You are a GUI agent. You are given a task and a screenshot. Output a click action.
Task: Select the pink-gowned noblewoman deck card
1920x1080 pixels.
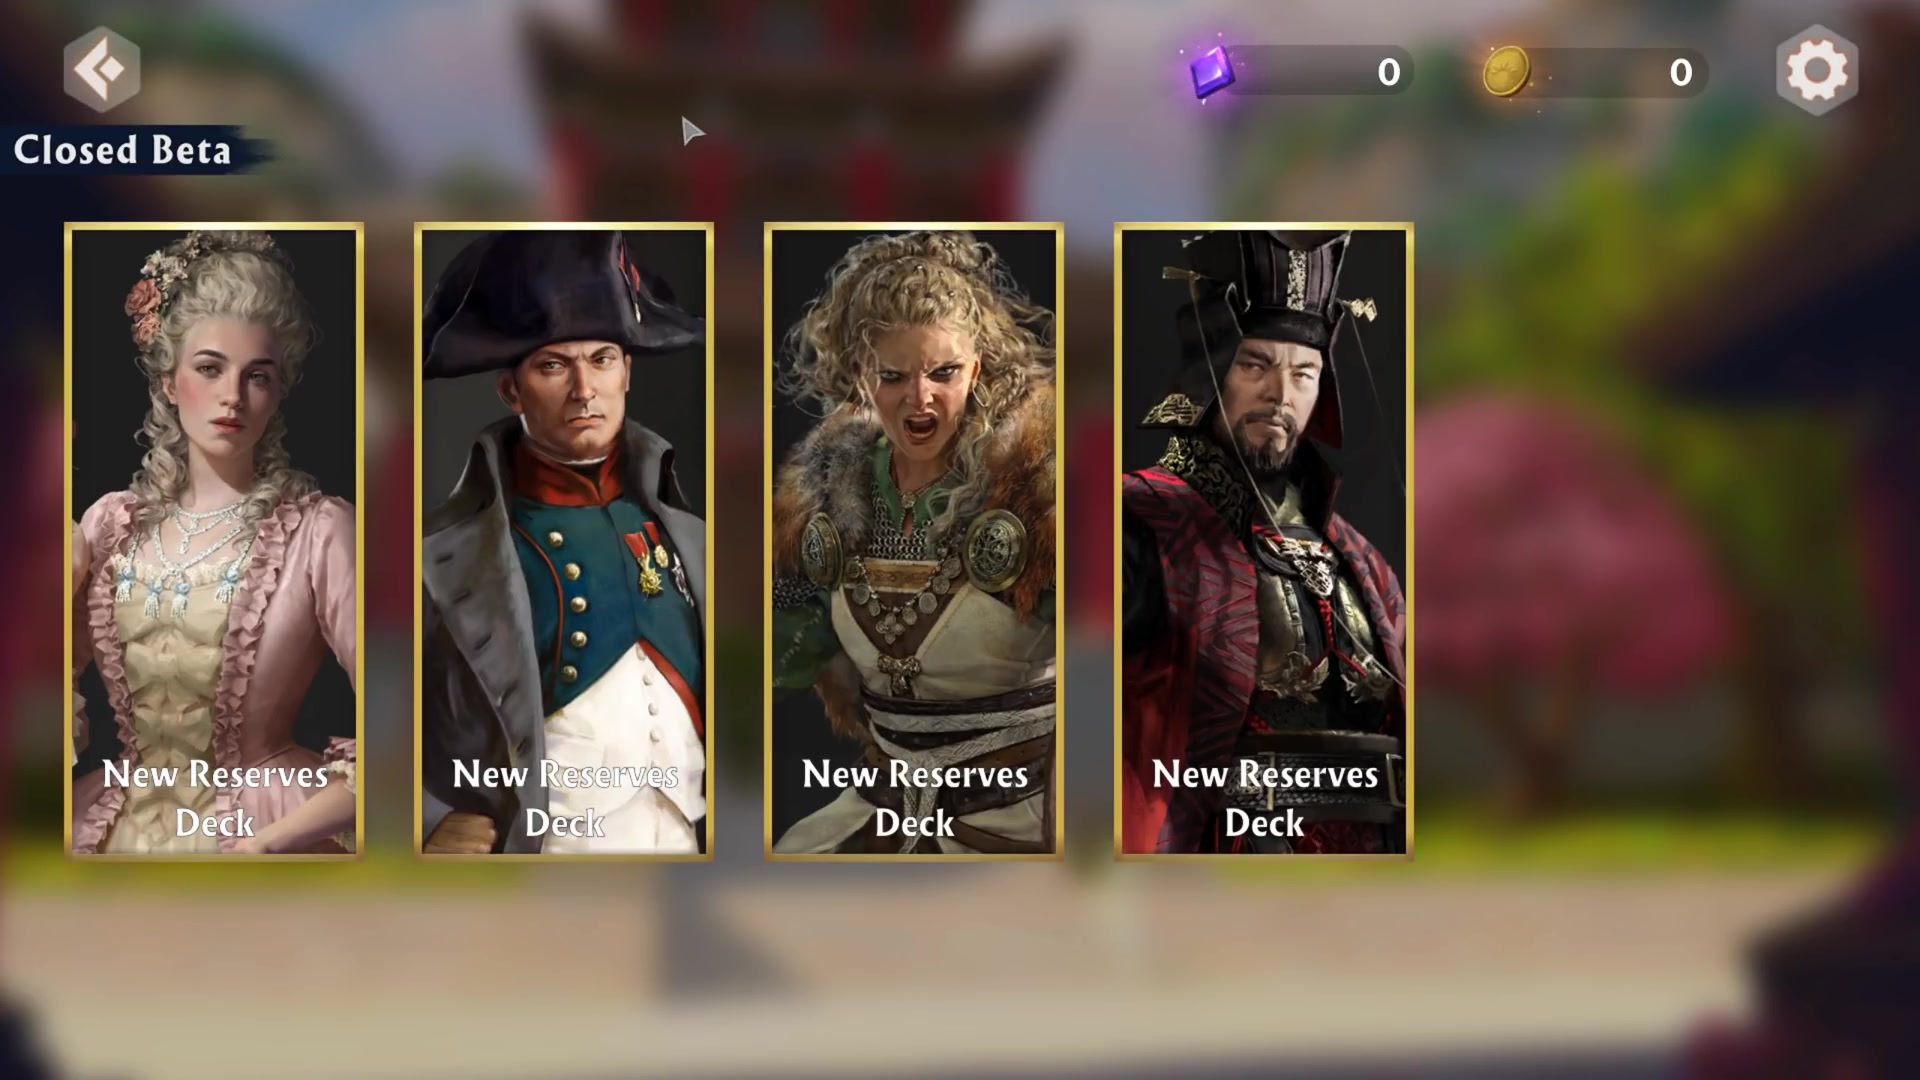(214, 541)
